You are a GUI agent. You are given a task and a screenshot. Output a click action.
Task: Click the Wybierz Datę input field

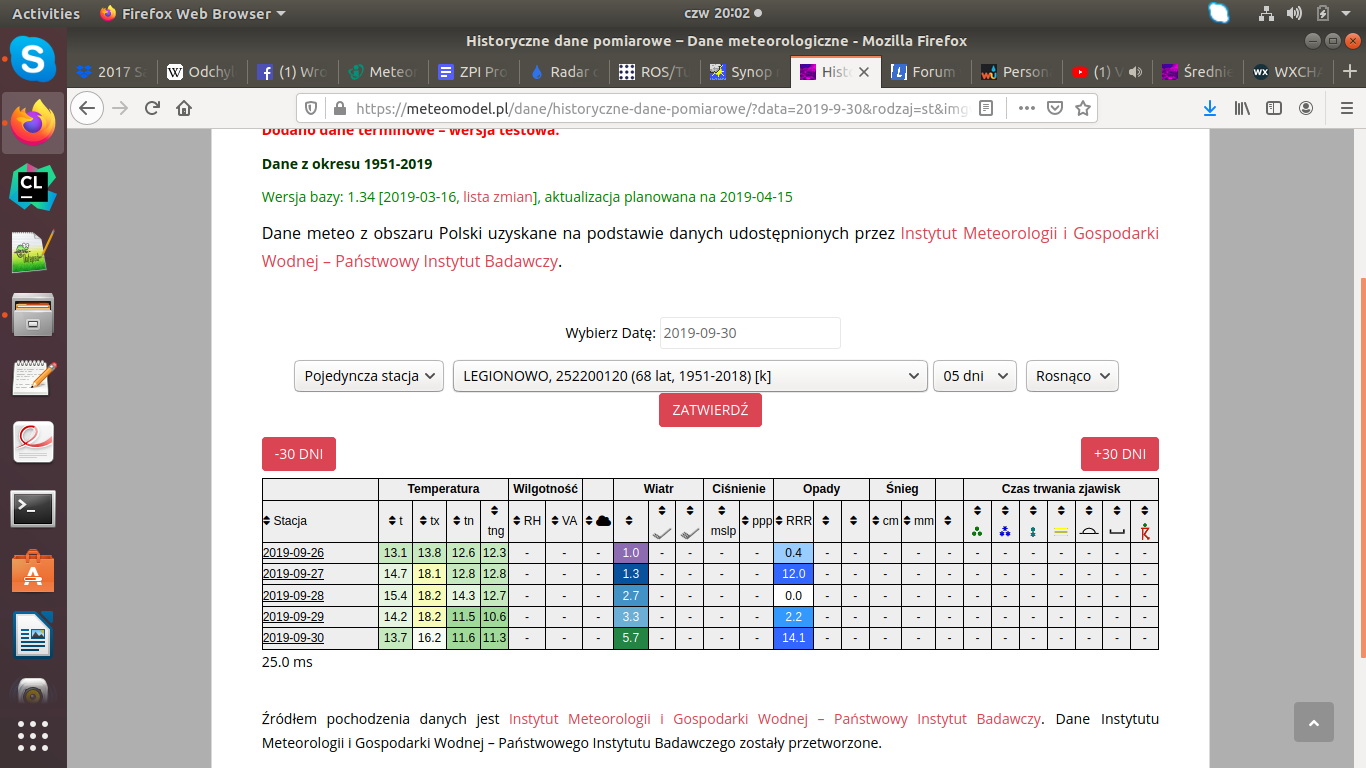point(750,333)
